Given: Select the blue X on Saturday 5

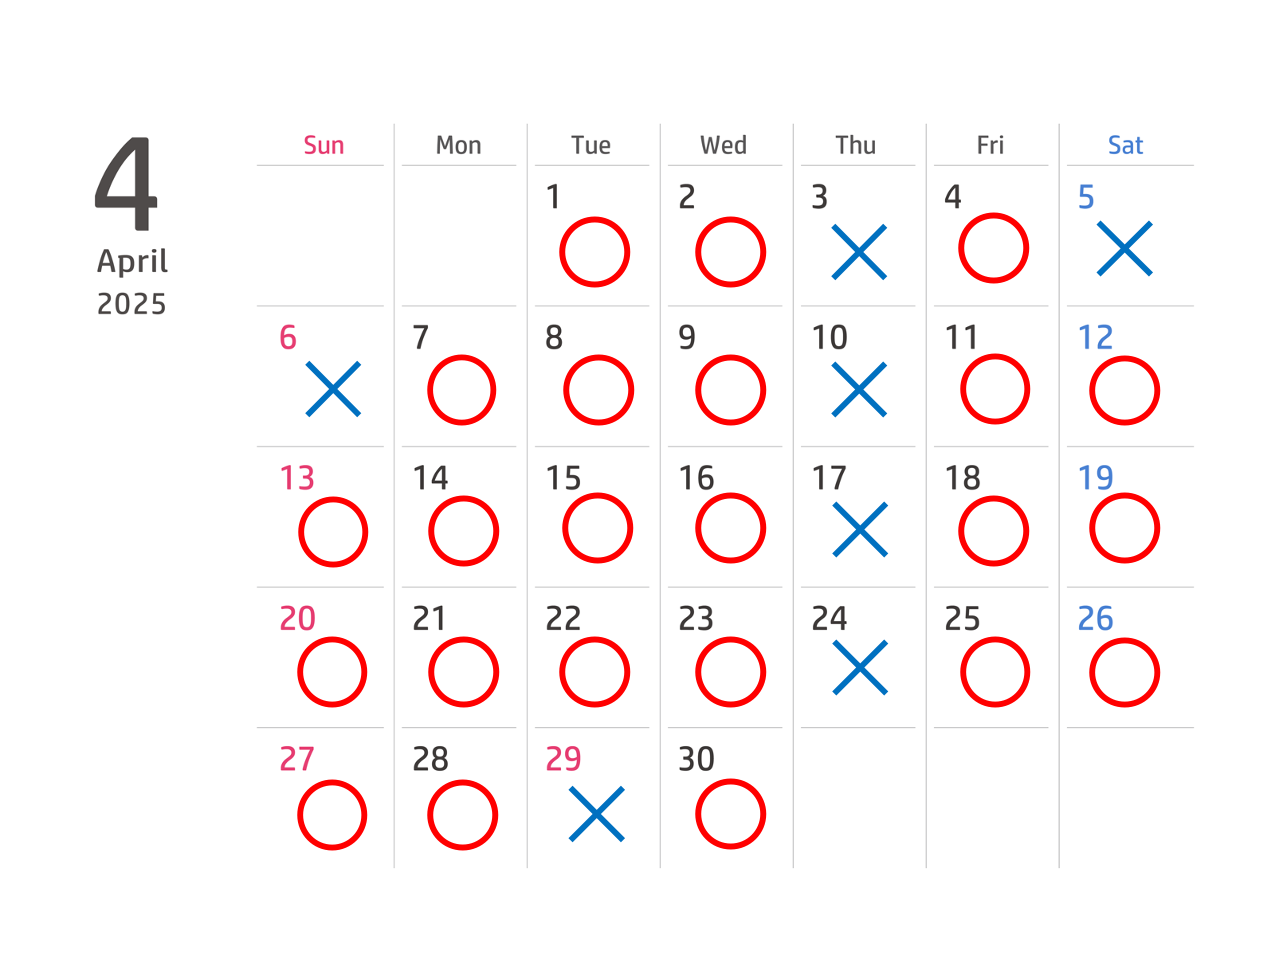Looking at the screenshot, I should [x=1124, y=248].
